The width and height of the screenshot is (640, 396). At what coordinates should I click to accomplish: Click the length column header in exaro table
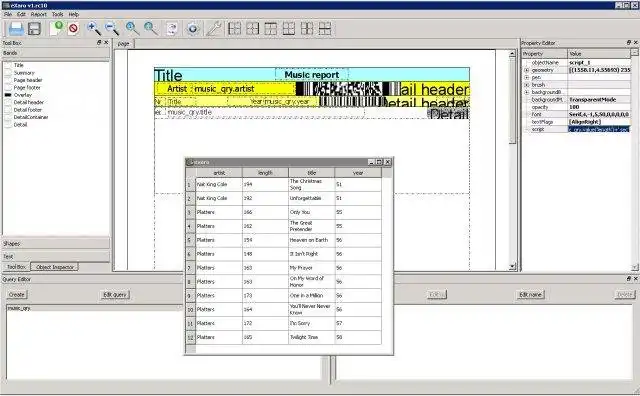pyautogui.click(x=265, y=173)
